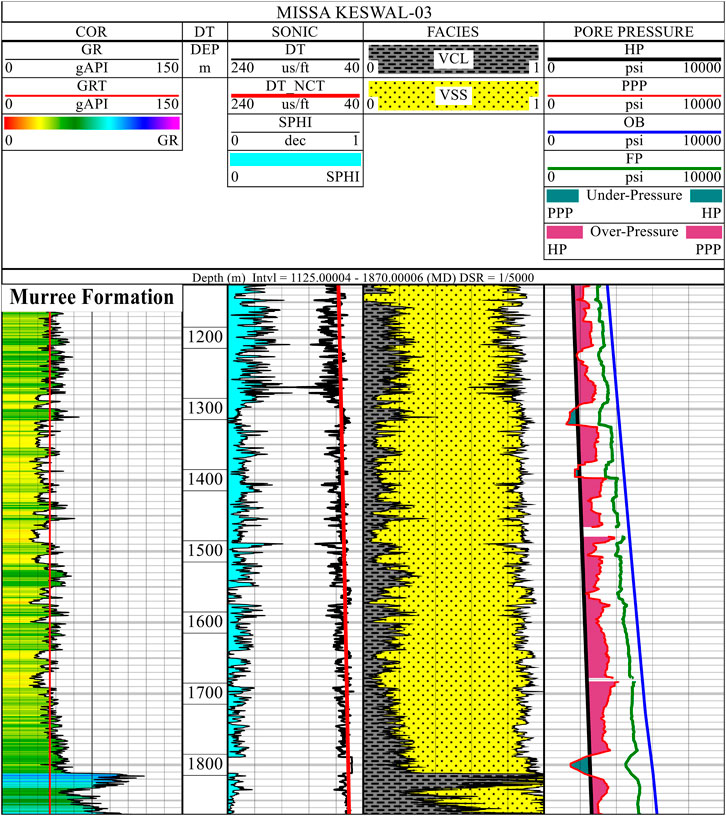The width and height of the screenshot is (726, 816).
Task: Select the PORE PRESSURE track header
Action: point(633,32)
